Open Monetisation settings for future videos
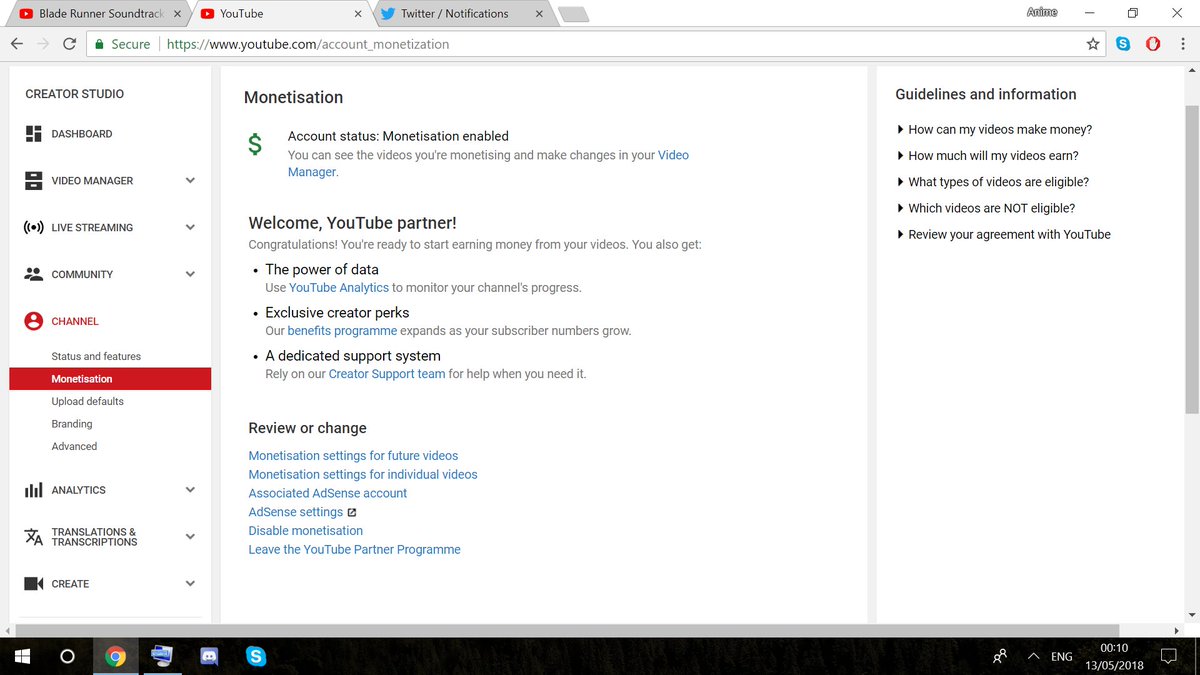This screenshot has height=675, width=1200. (353, 456)
